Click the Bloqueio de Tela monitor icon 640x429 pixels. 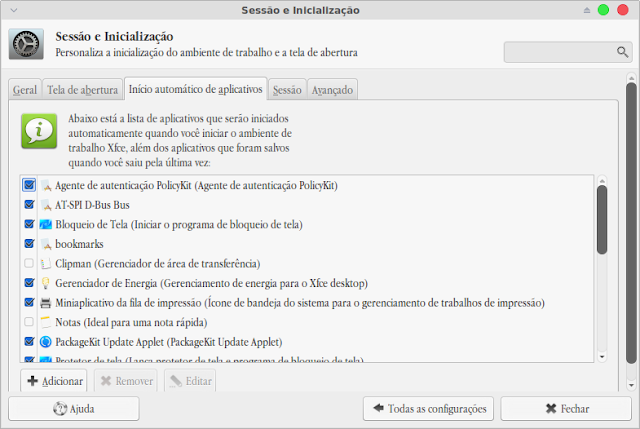point(46,225)
